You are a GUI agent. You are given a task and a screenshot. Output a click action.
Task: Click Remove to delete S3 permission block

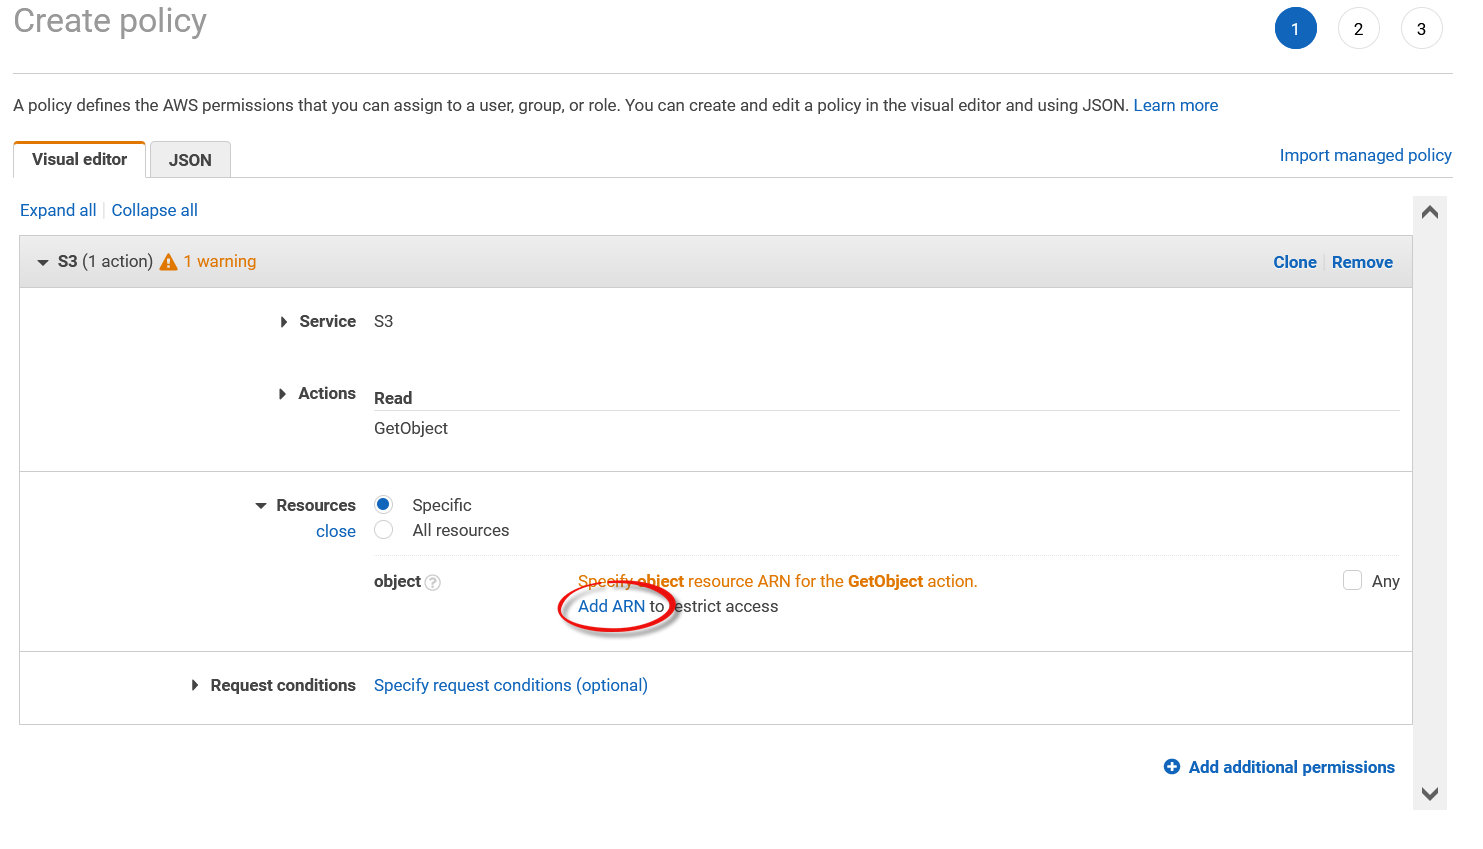pyautogui.click(x=1362, y=262)
